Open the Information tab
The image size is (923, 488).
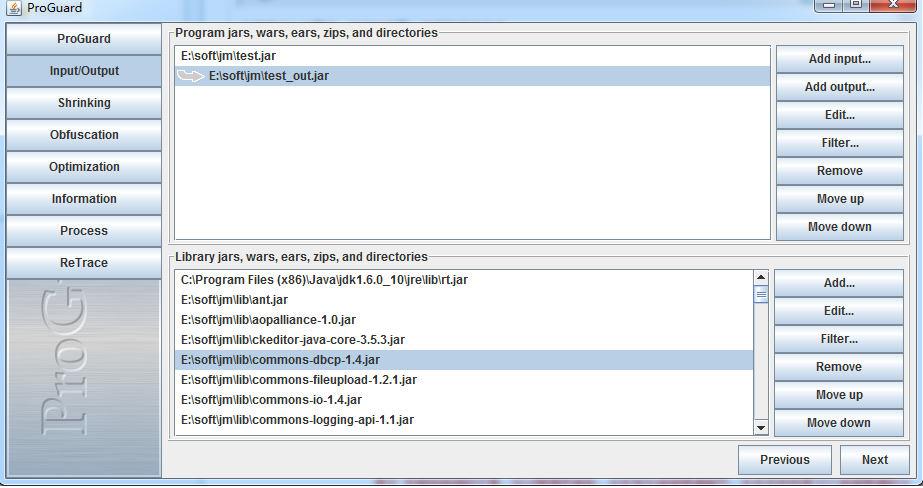click(x=84, y=199)
